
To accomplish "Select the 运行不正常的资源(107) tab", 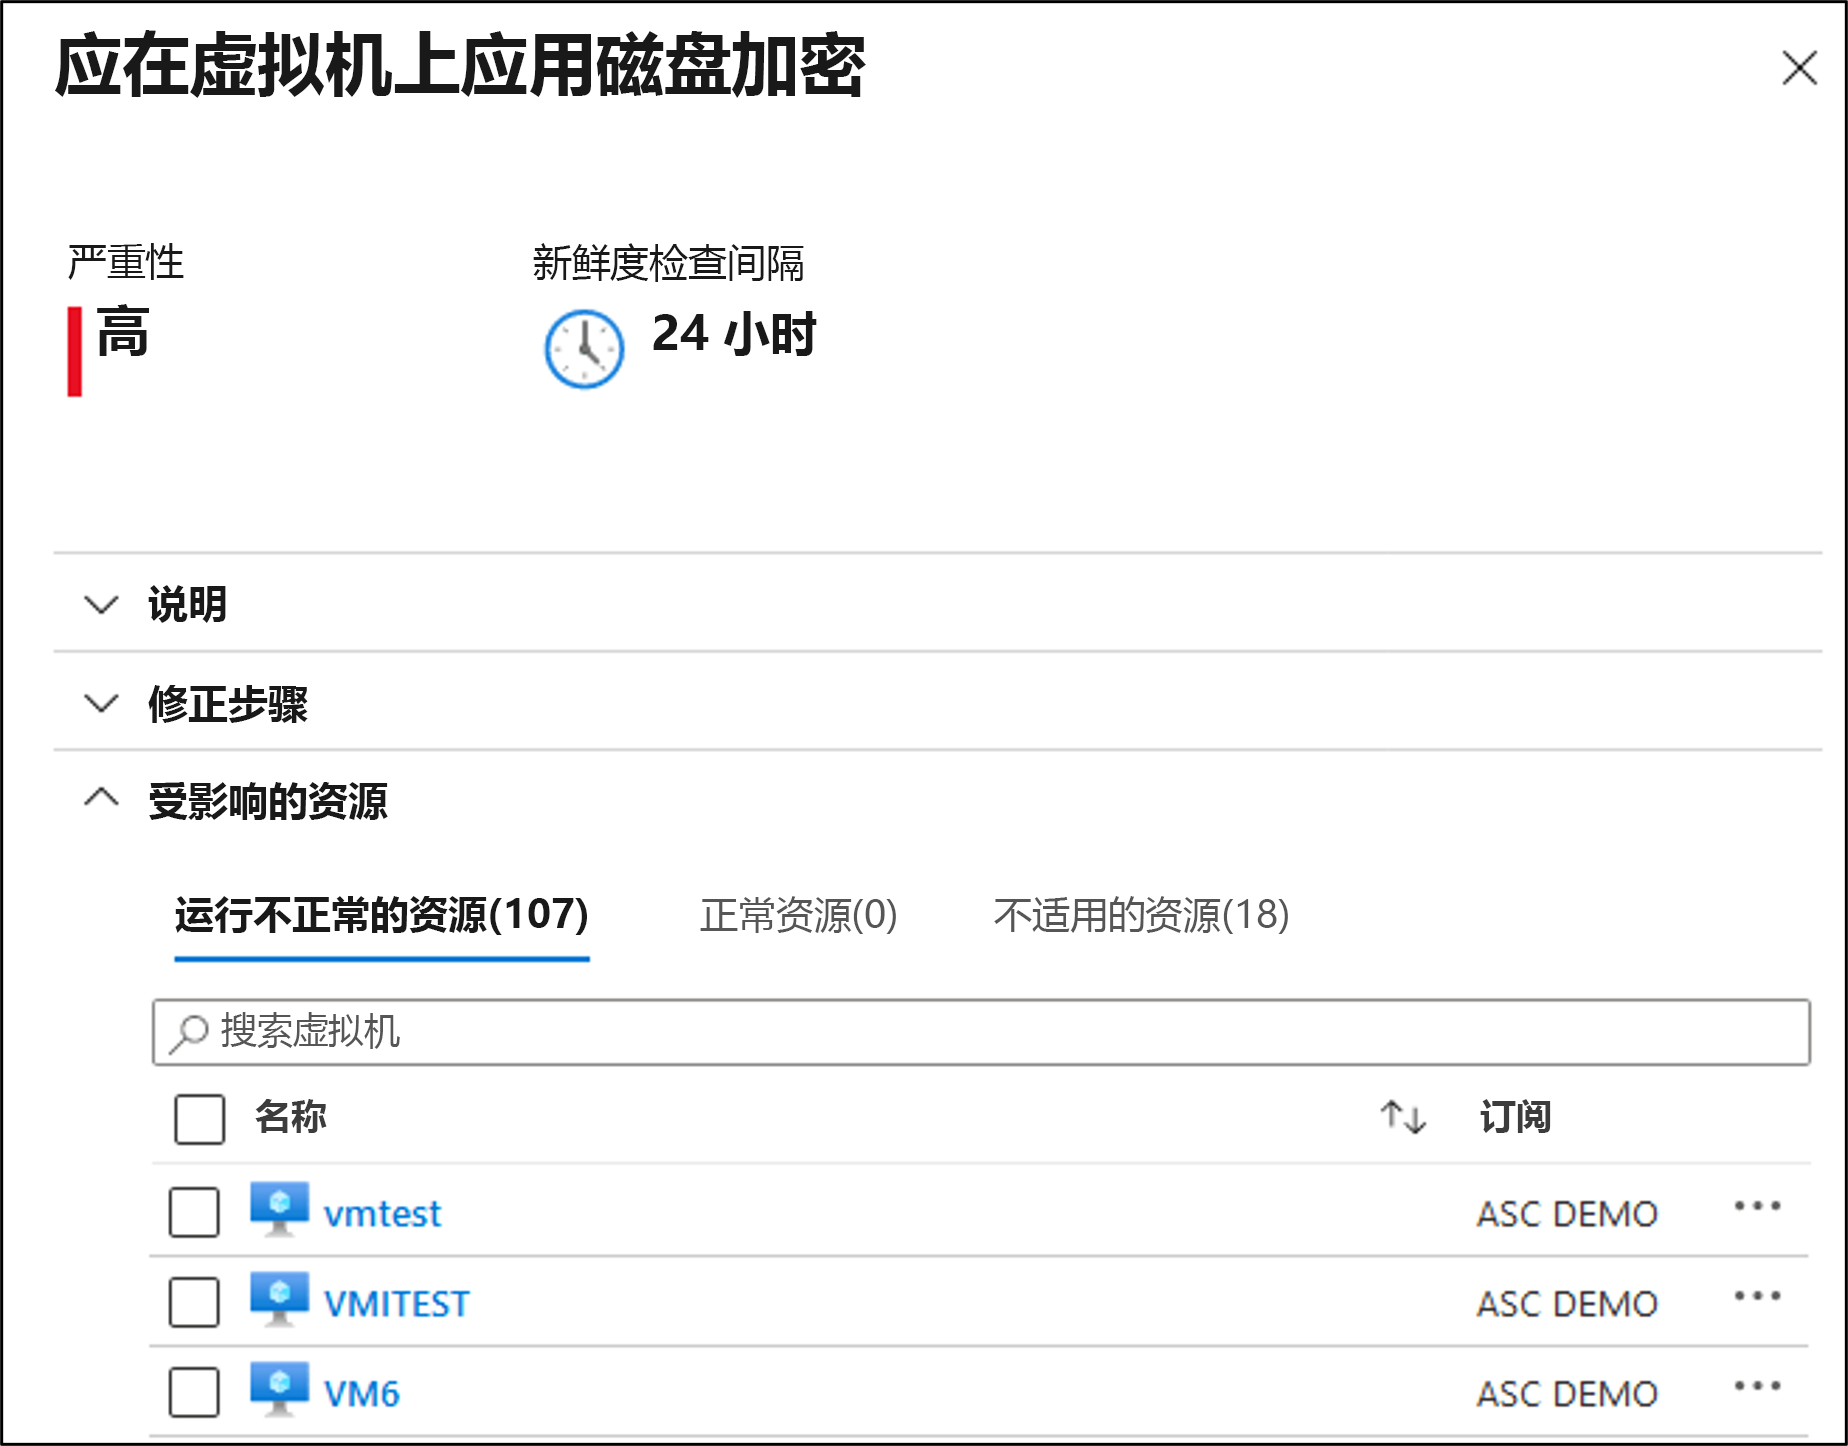I will pyautogui.click(x=382, y=915).
